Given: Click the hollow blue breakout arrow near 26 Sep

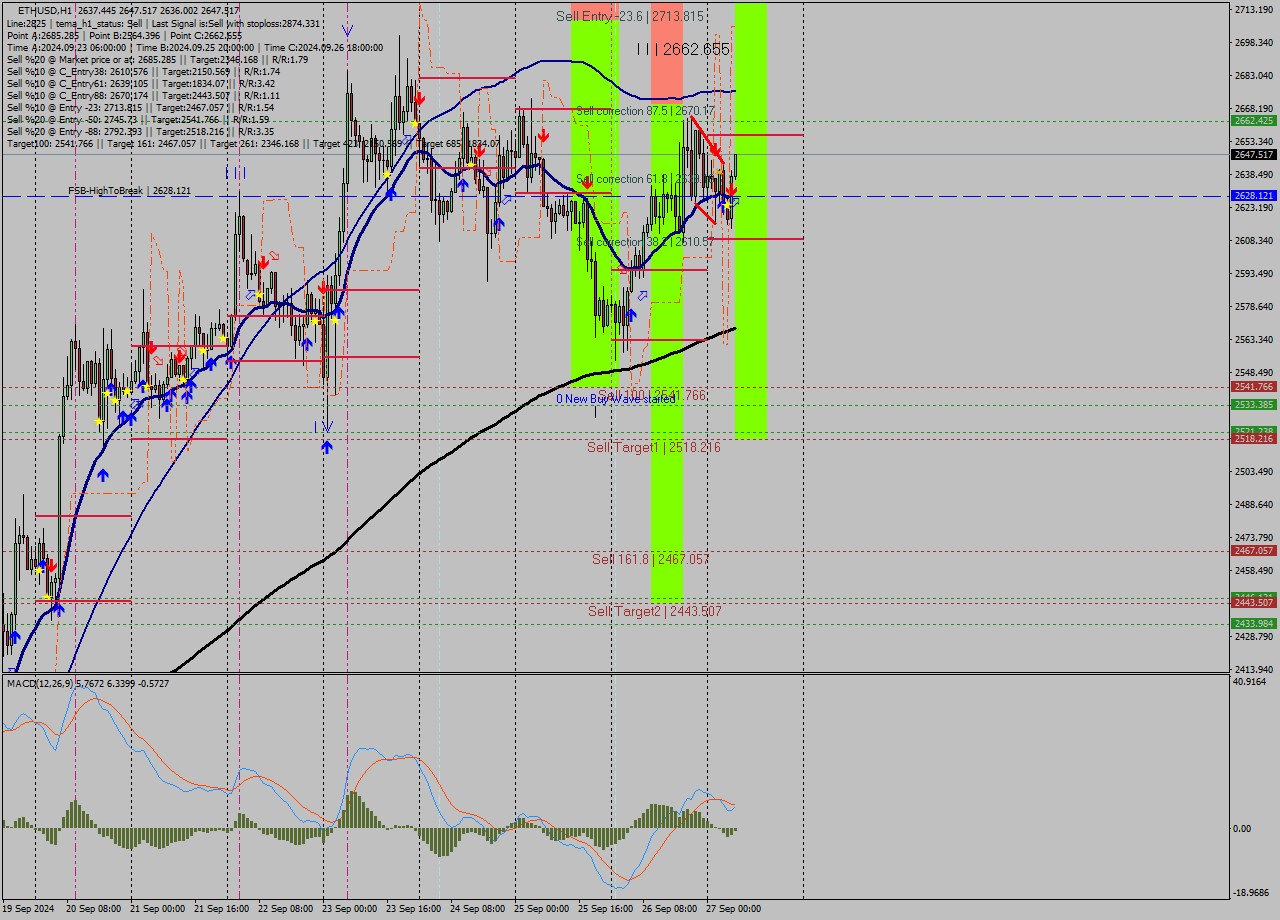Looking at the screenshot, I should pos(642,296).
